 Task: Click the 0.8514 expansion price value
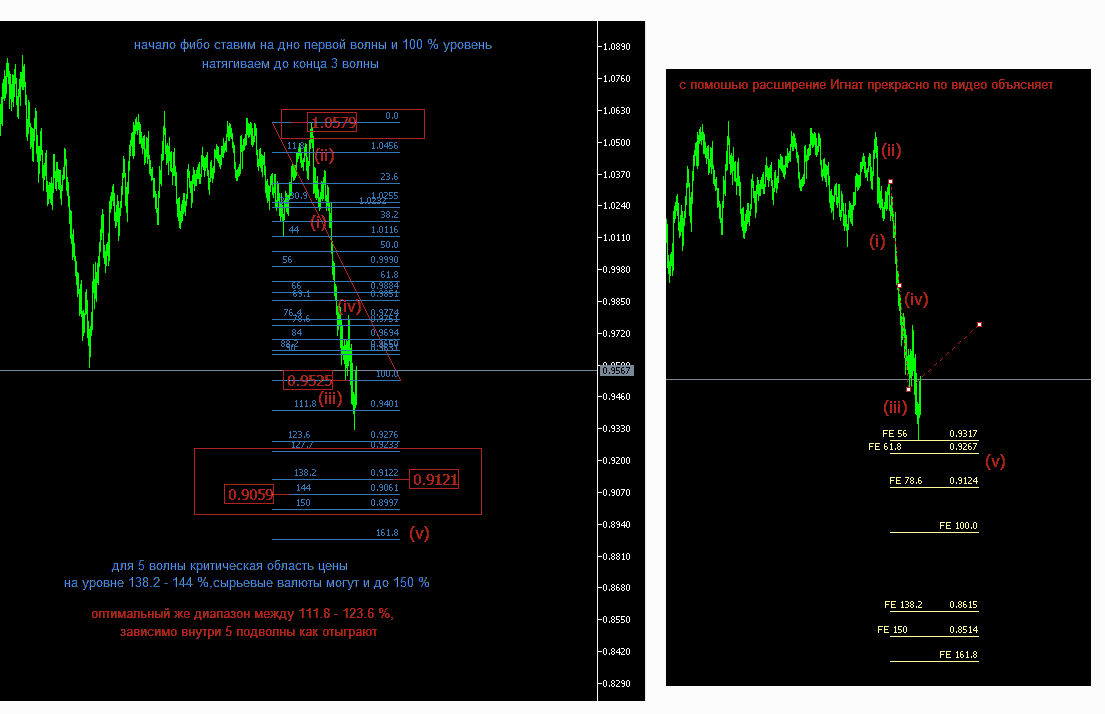point(963,629)
